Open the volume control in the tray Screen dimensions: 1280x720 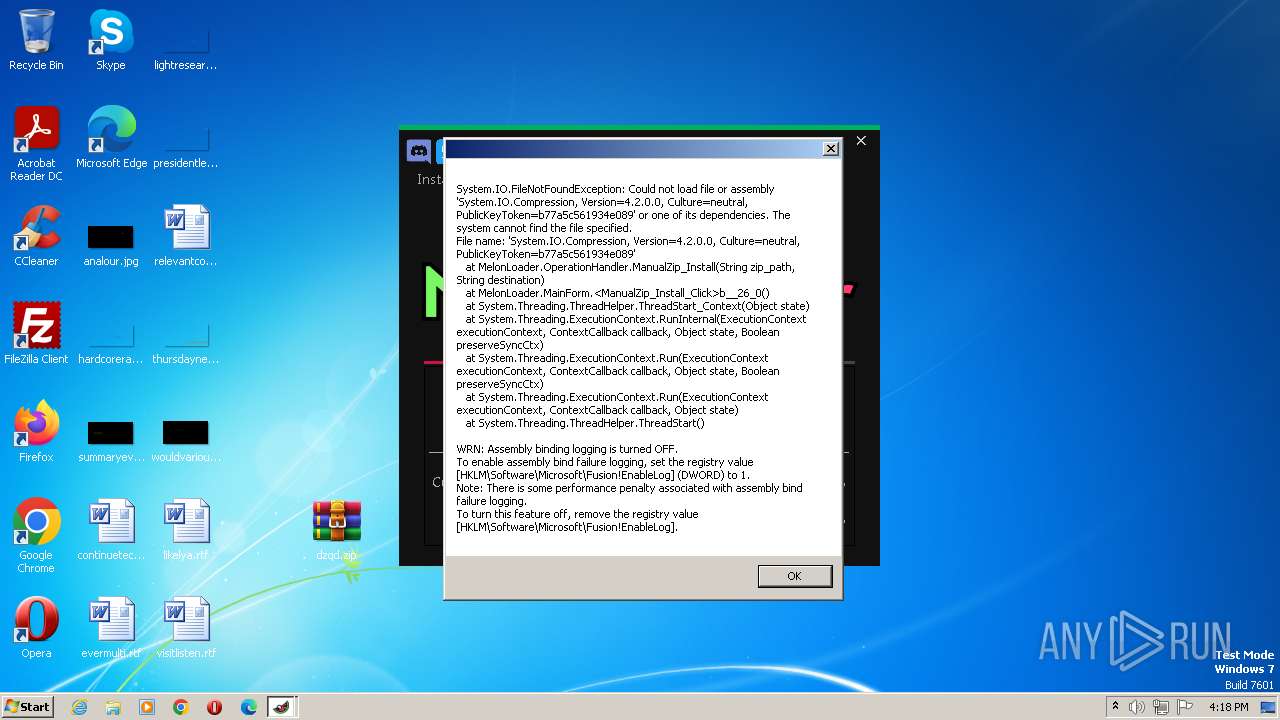pos(1137,707)
